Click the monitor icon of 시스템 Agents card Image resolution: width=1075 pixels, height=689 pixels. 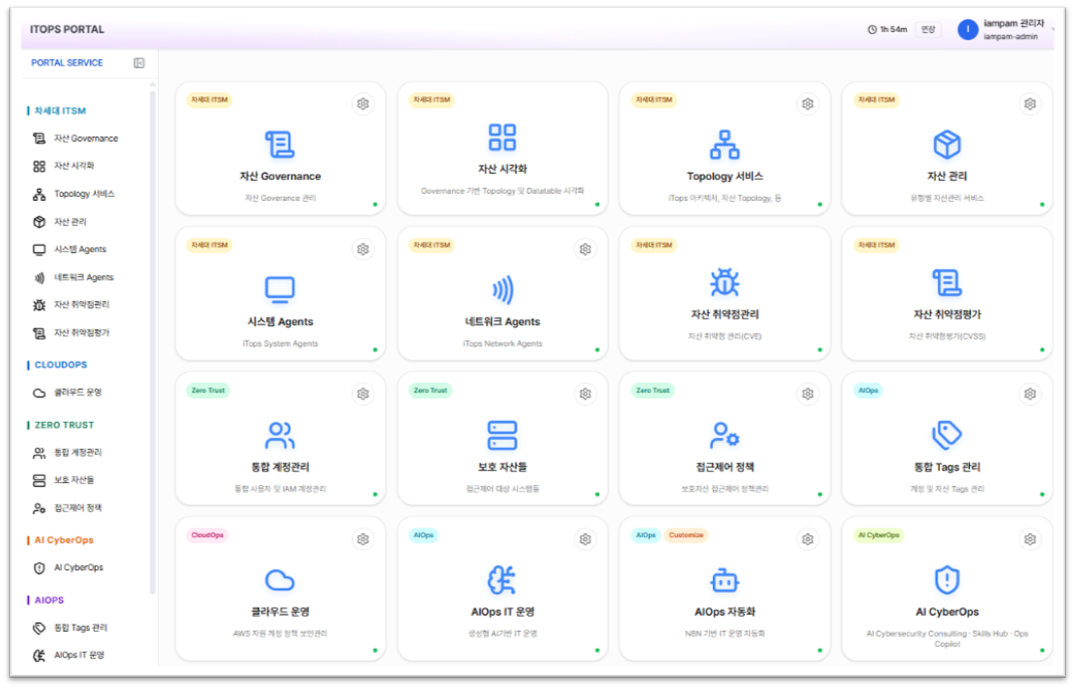coord(280,290)
